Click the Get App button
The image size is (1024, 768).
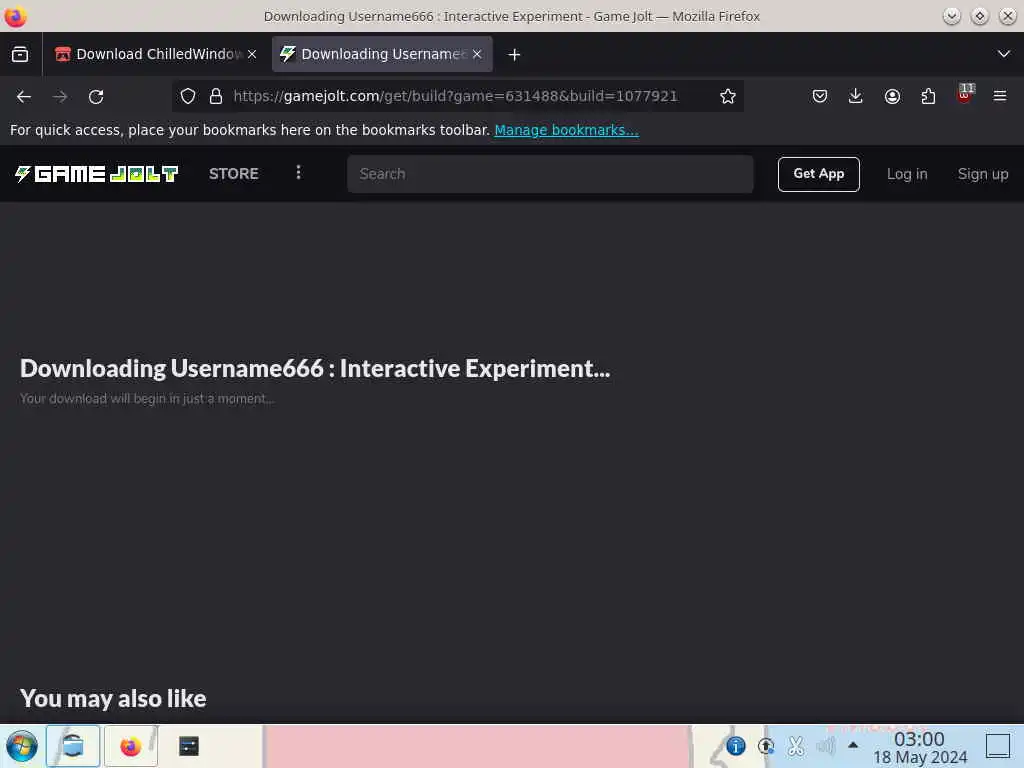(818, 174)
